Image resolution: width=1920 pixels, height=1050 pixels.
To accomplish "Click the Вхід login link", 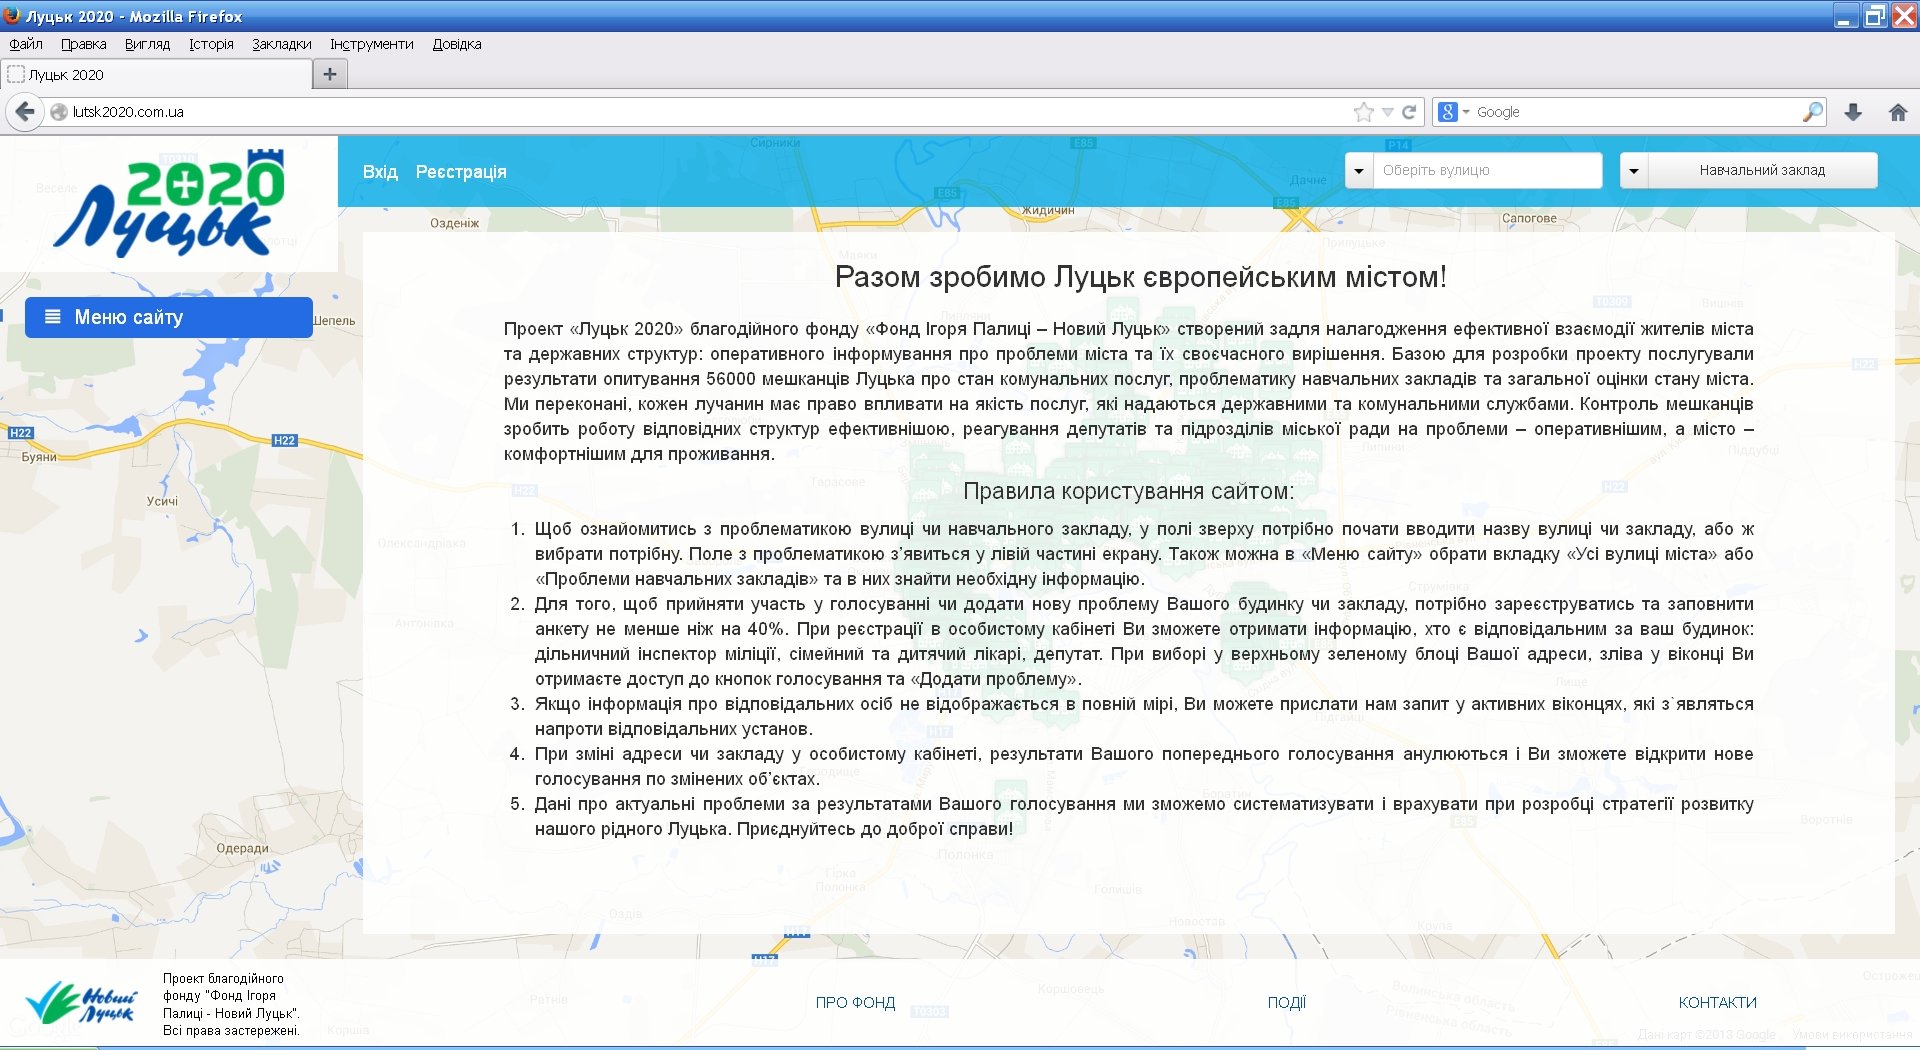I will [380, 172].
